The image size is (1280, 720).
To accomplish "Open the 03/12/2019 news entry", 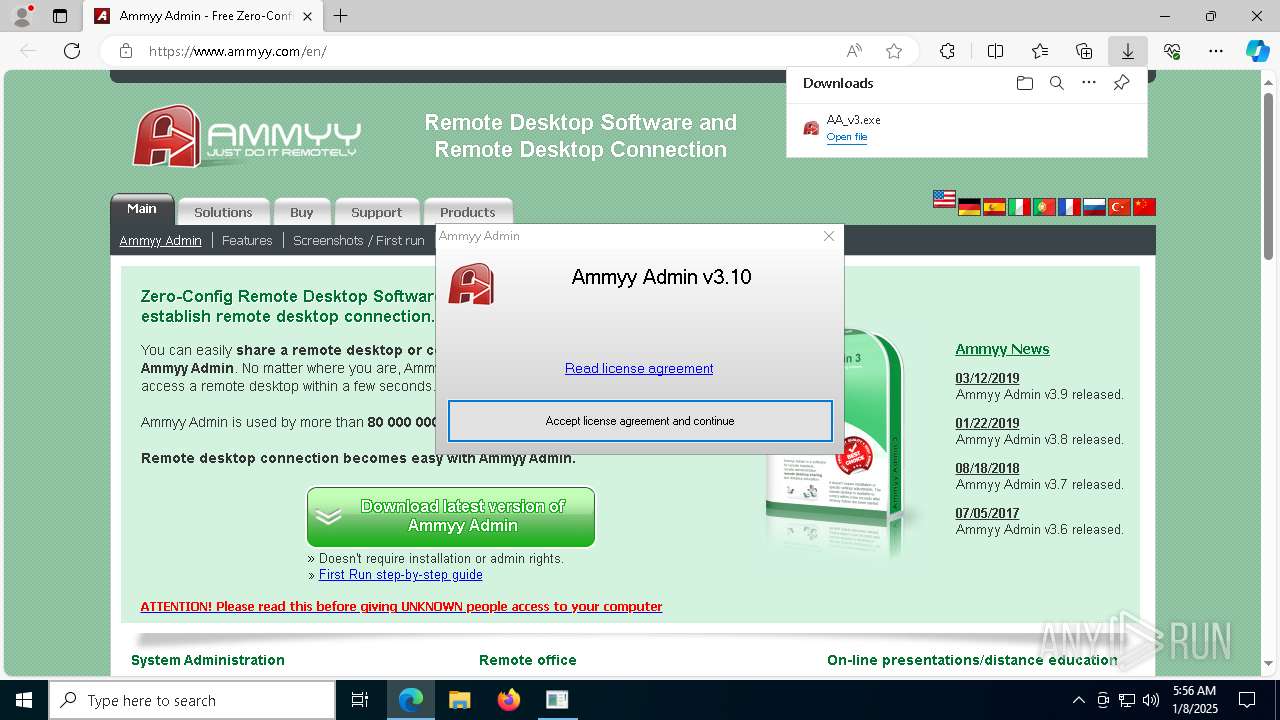I will coord(987,378).
